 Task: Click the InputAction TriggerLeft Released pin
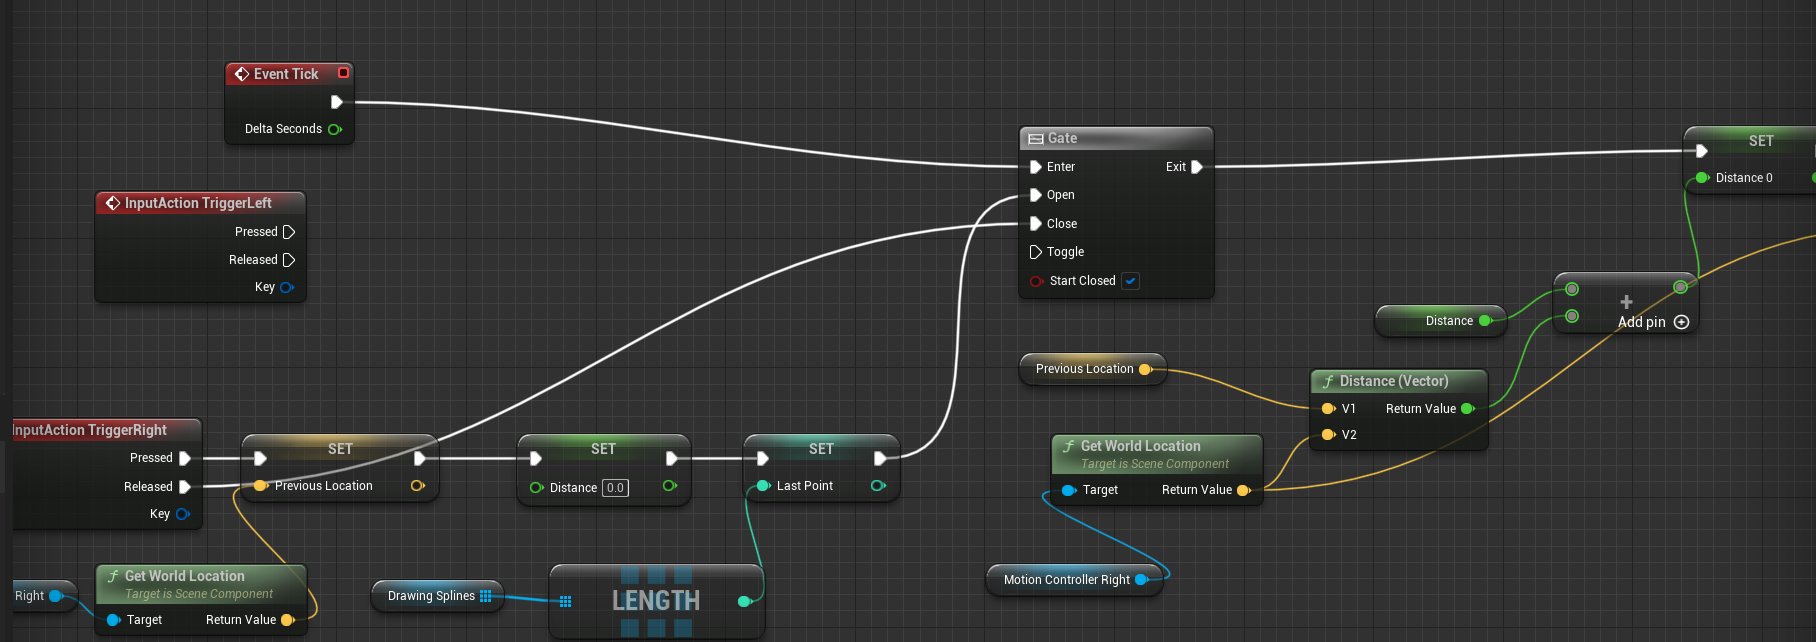click(x=289, y=260)
